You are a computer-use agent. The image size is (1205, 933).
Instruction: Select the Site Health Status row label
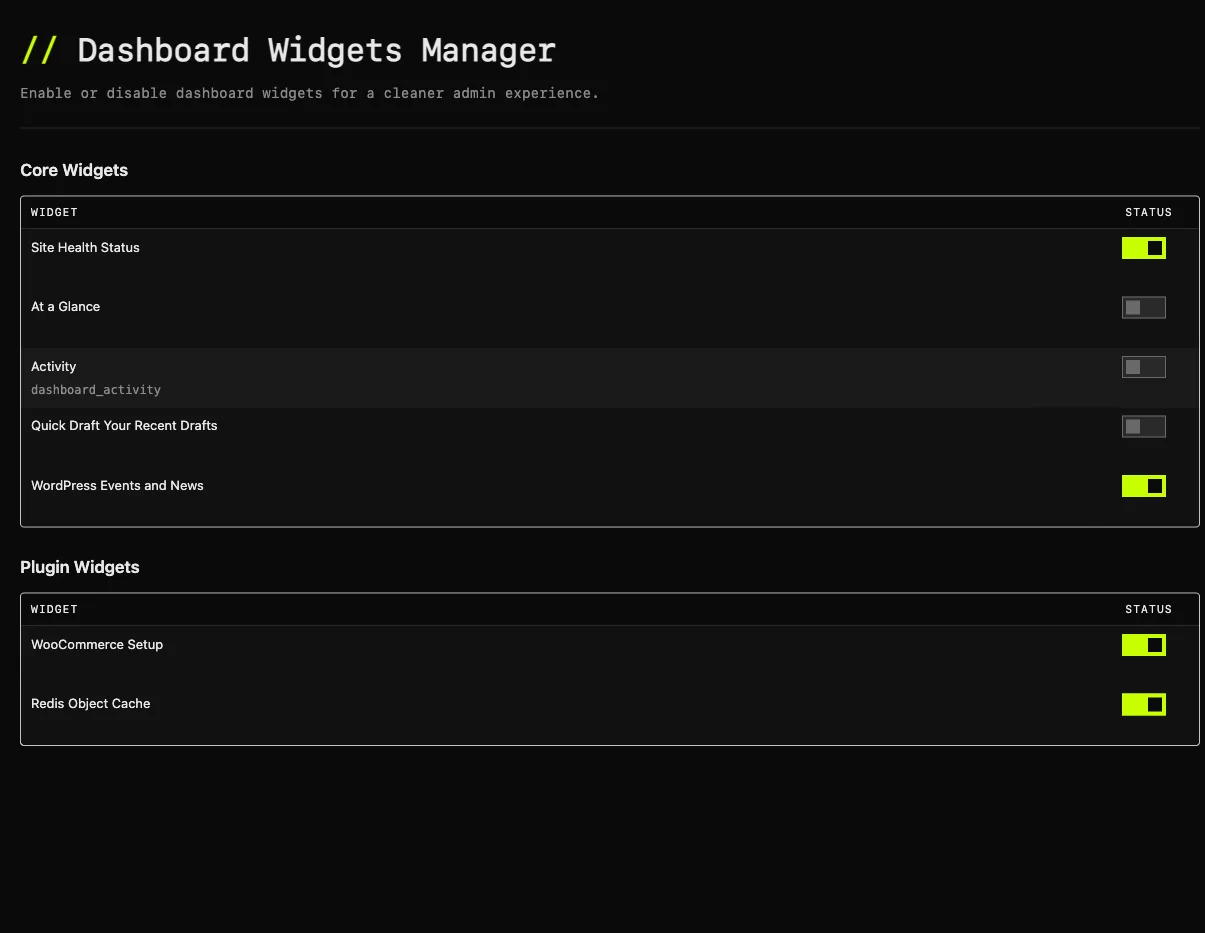coord(85,247)
